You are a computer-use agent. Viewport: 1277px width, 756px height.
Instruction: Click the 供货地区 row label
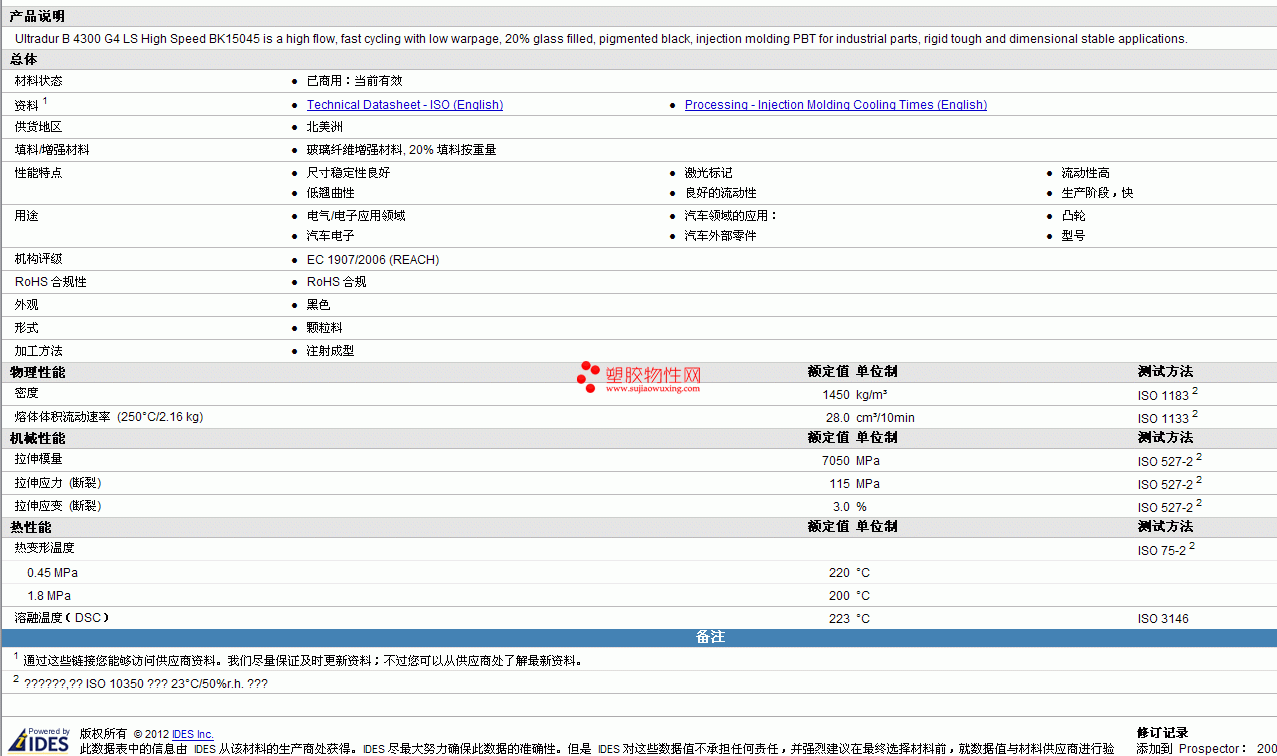tap(38, 127)
